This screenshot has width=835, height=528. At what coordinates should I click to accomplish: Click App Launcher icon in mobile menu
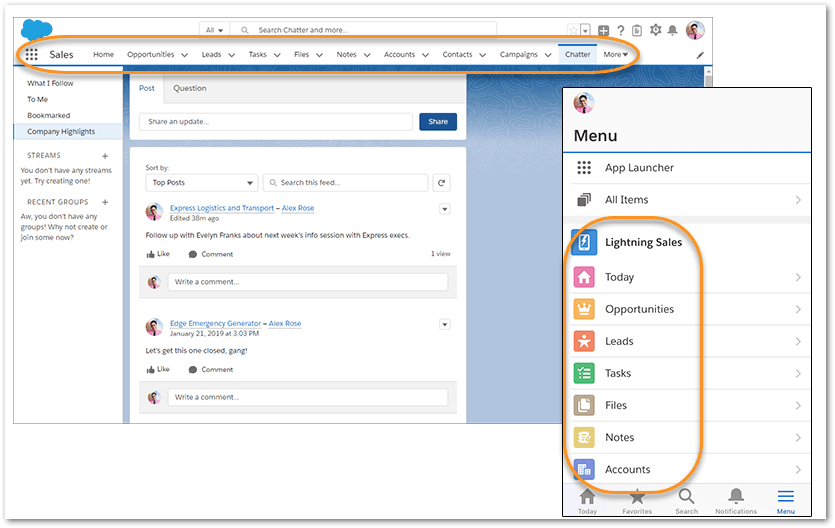click(x=584, y=168)
